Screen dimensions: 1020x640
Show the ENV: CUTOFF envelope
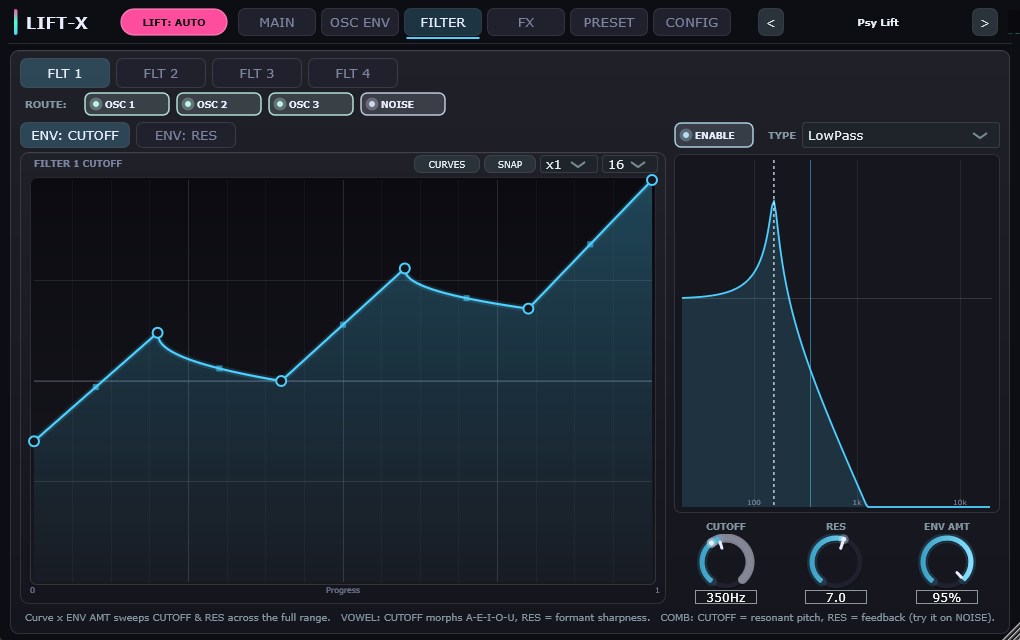75,135
